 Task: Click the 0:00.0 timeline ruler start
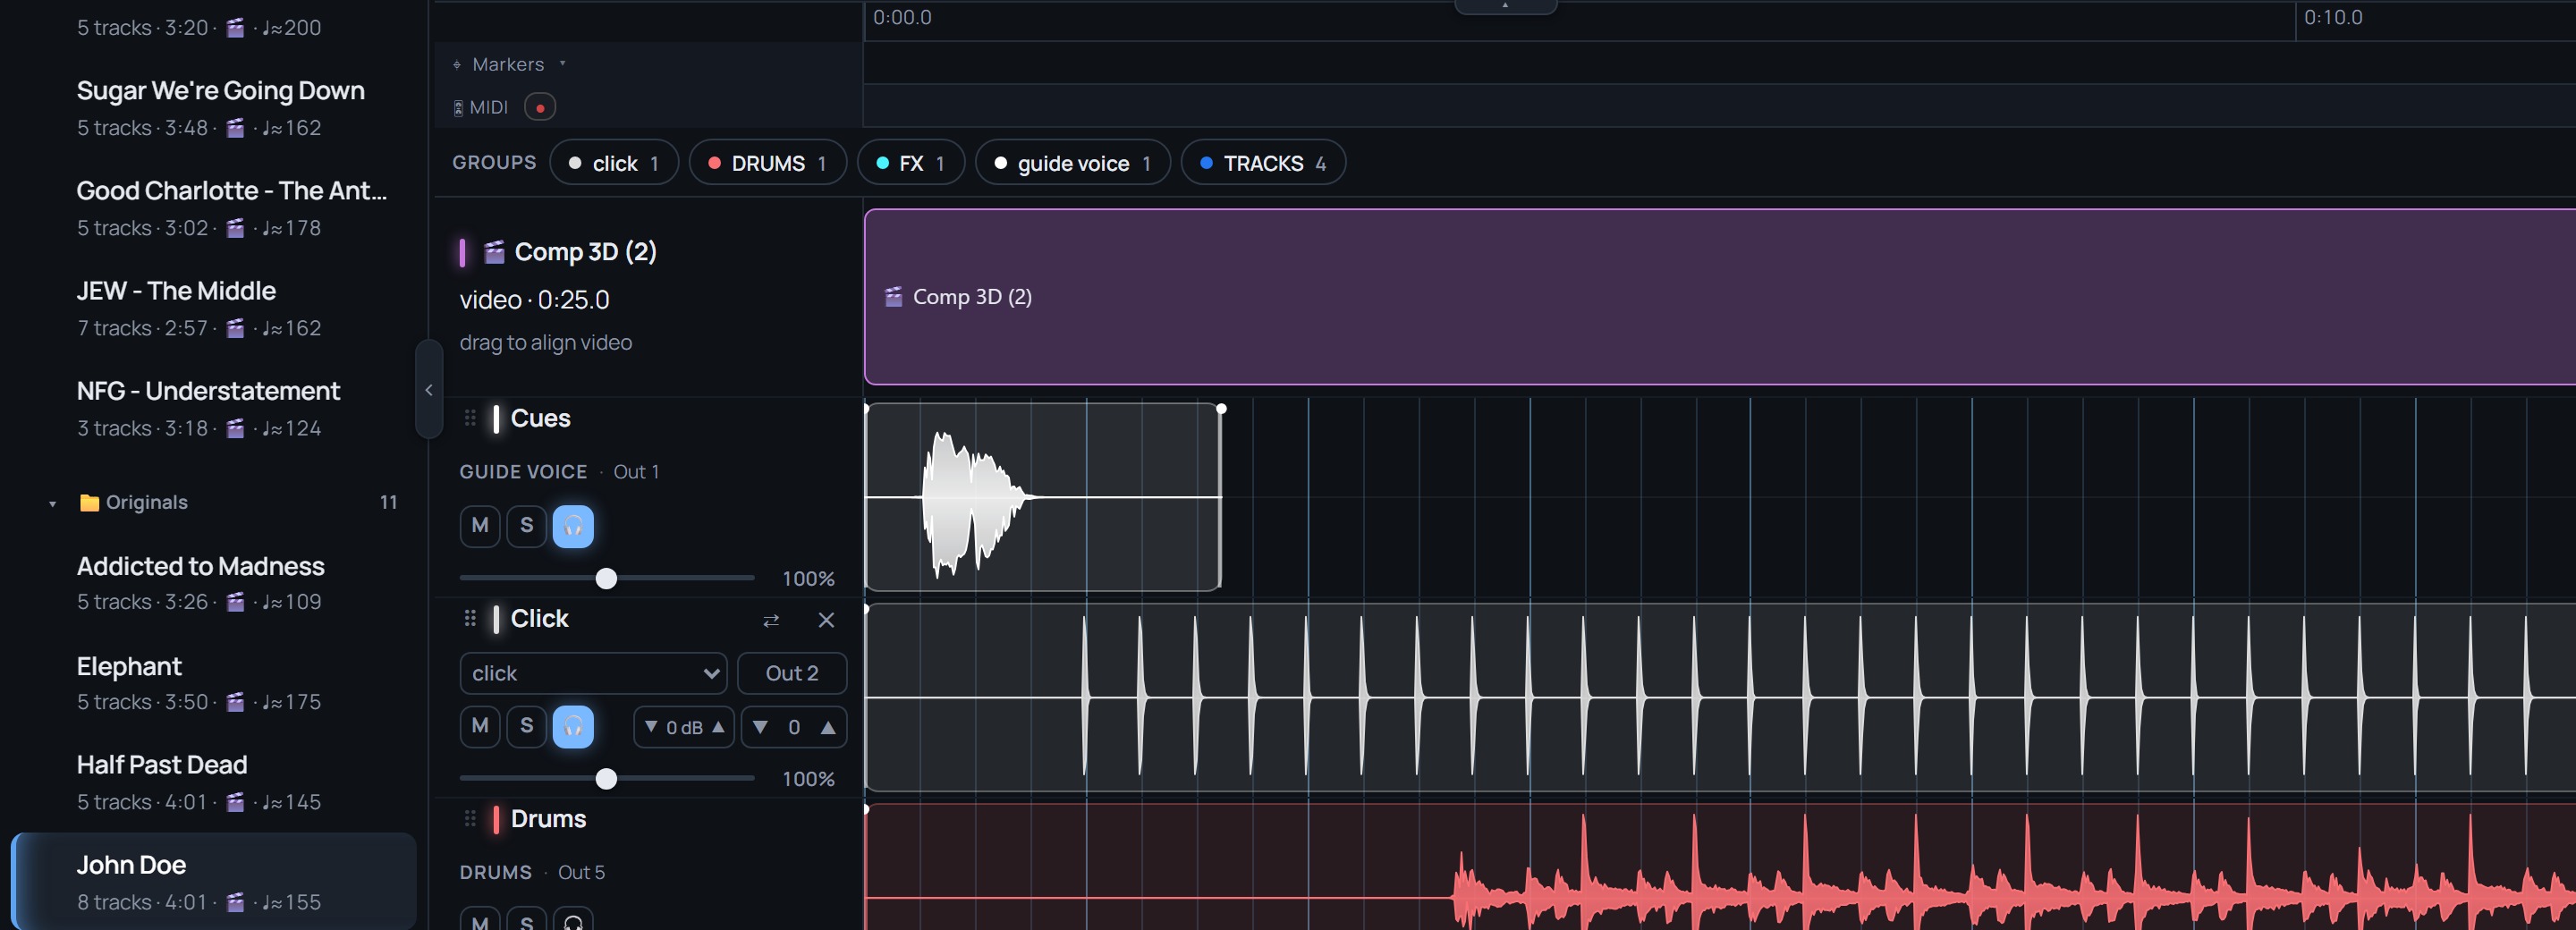coord(902,17)
